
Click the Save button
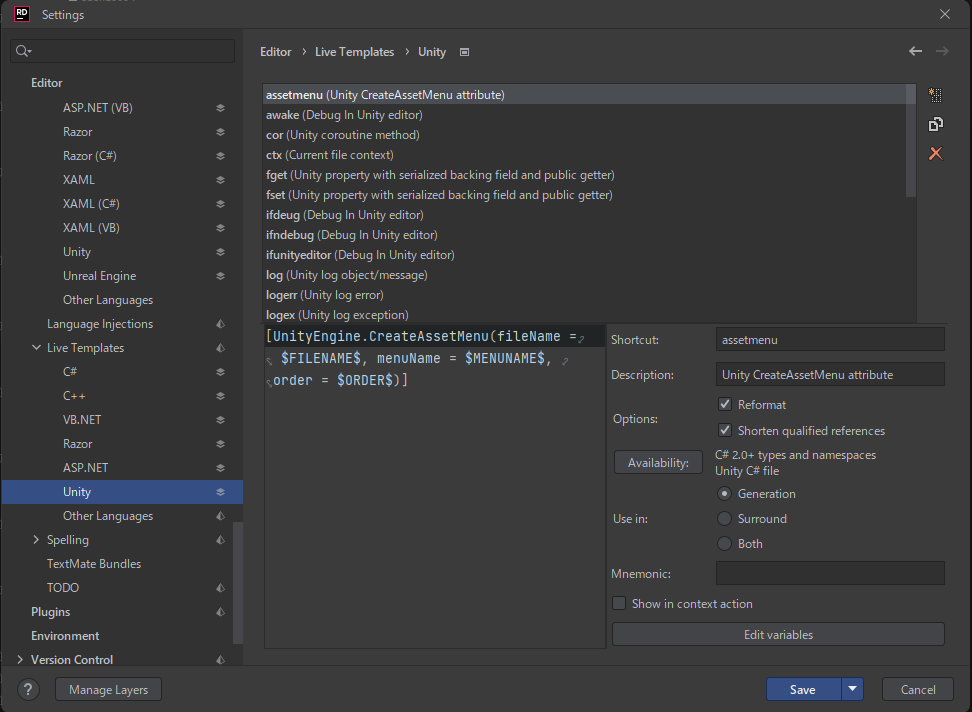coord(803,689)
